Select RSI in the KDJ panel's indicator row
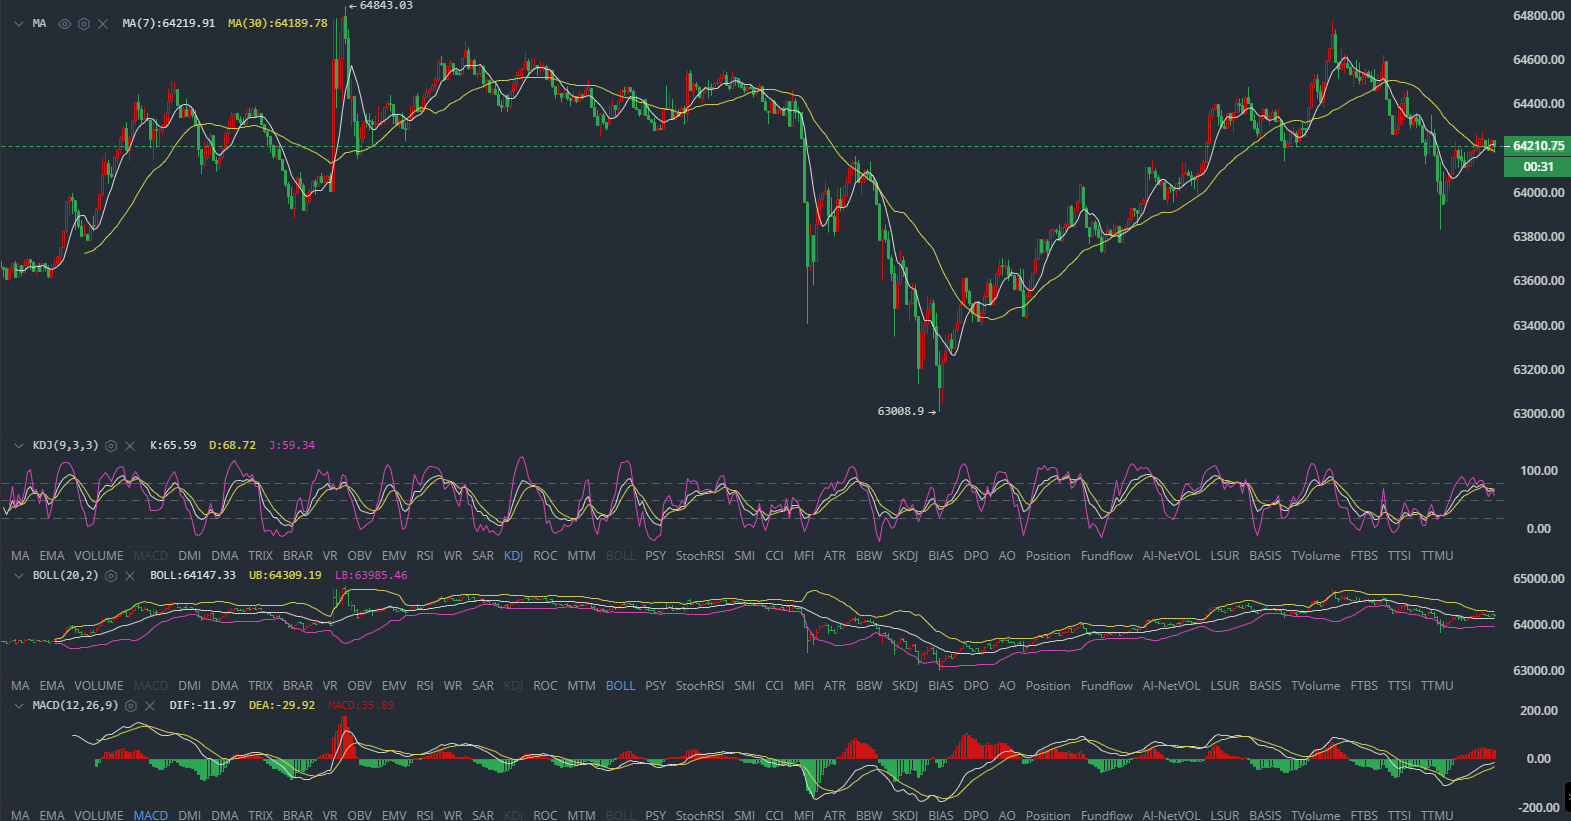This screenshot has height=821, width=1571. click(x=425, y=556)
